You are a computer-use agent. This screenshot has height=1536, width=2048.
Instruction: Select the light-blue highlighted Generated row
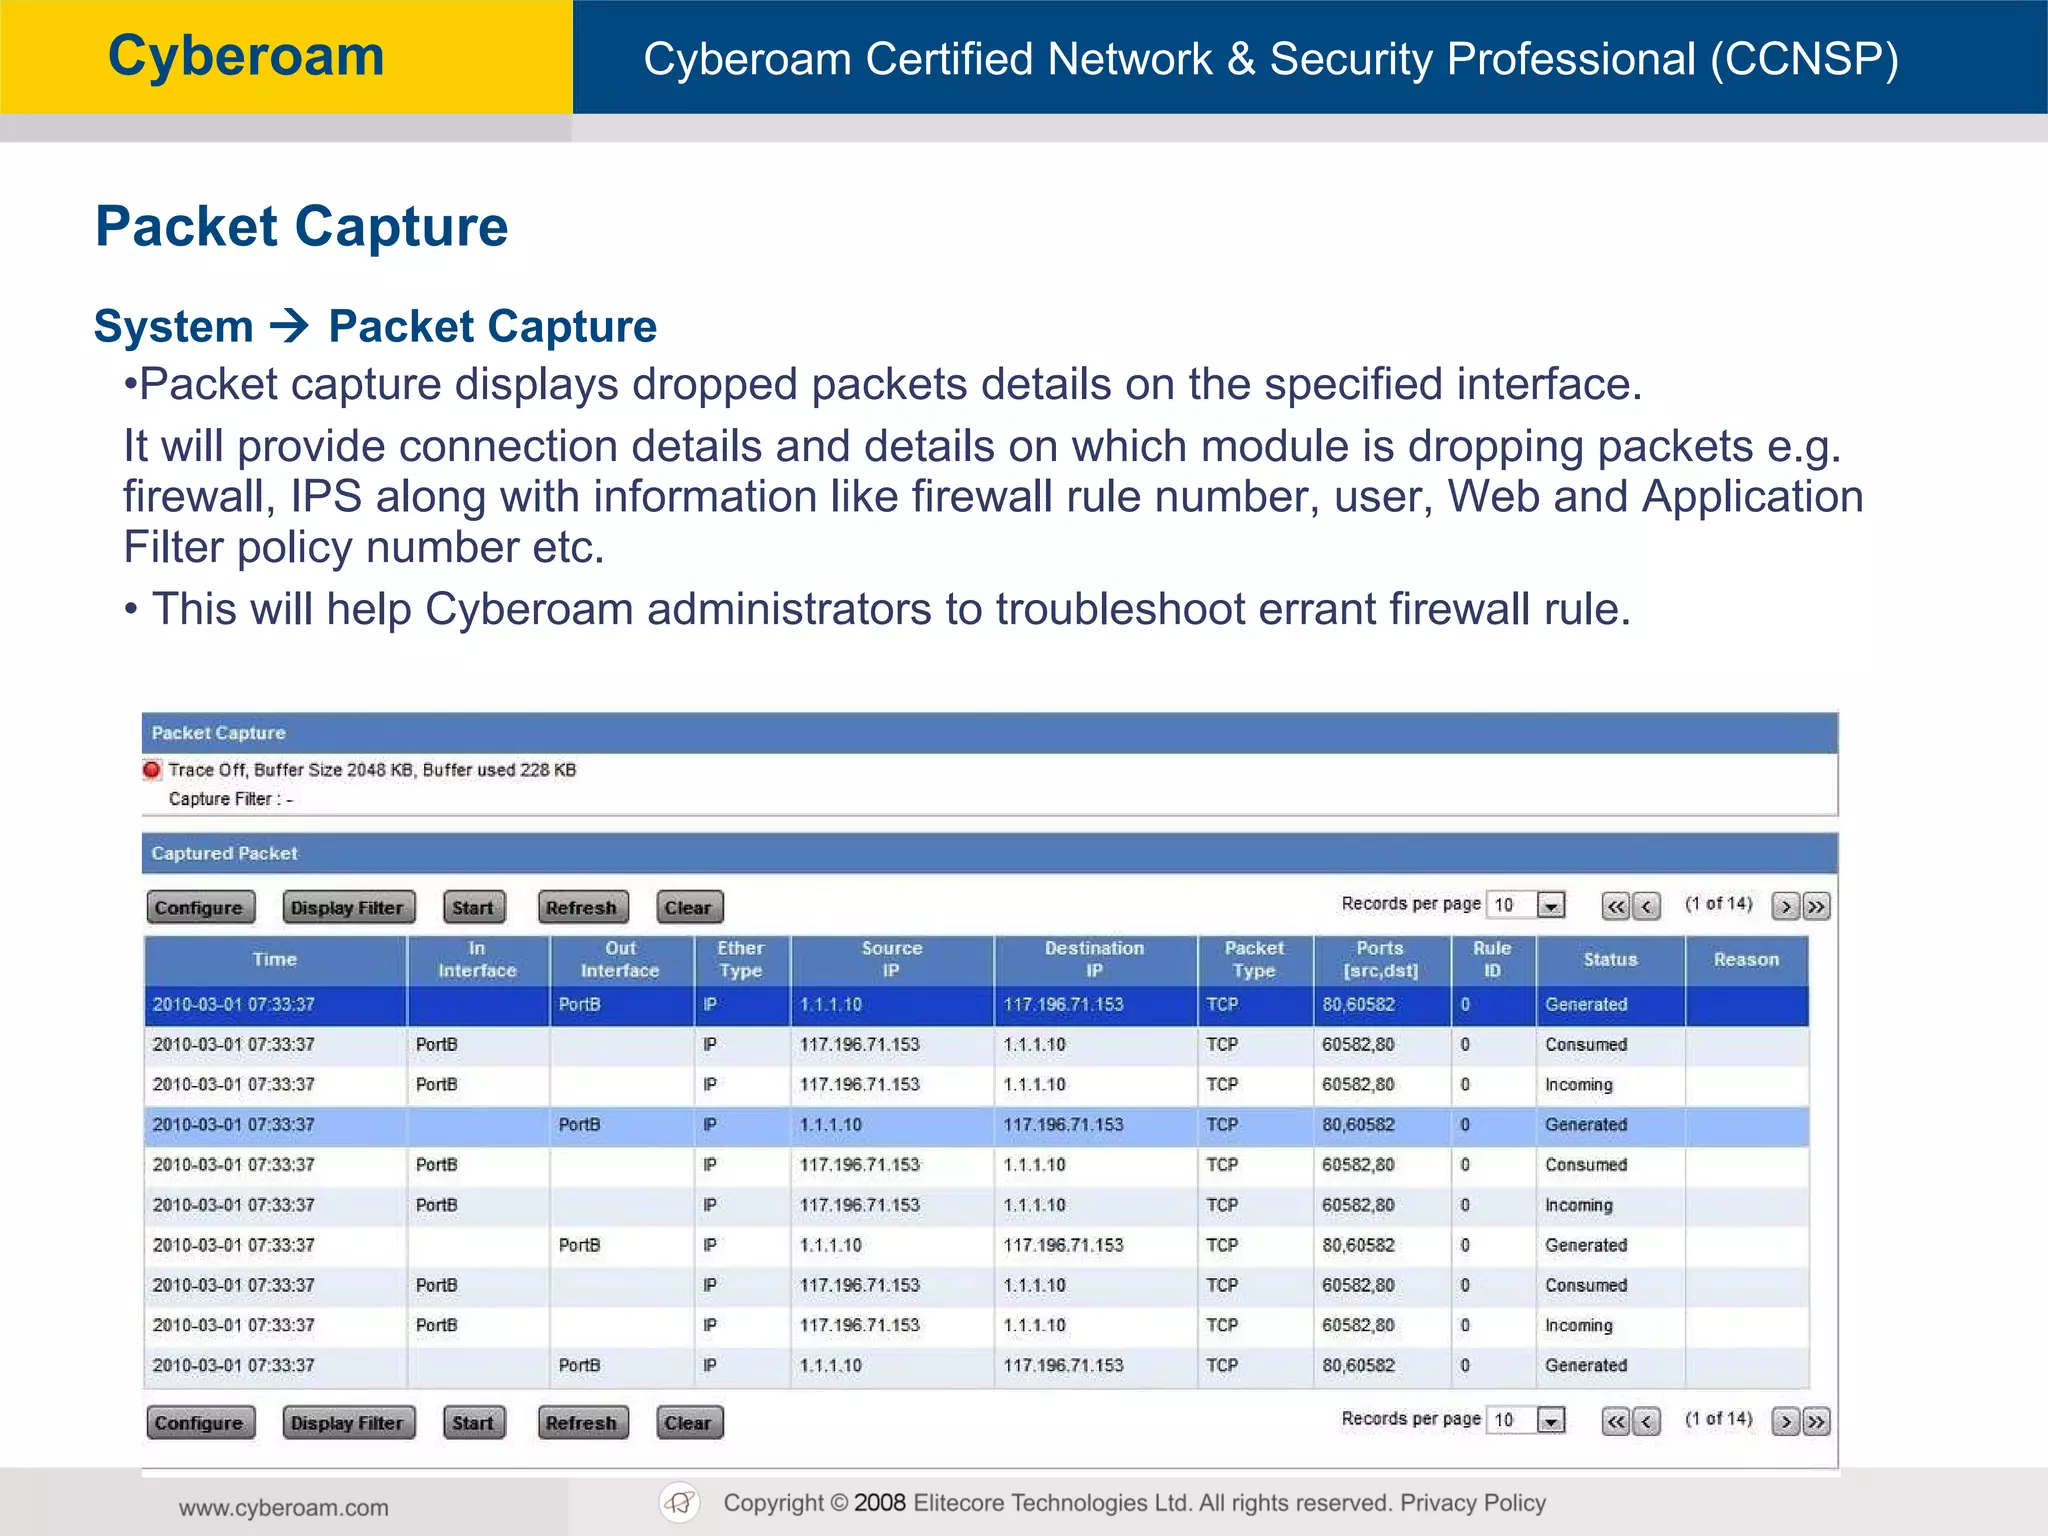(976, 1125)
